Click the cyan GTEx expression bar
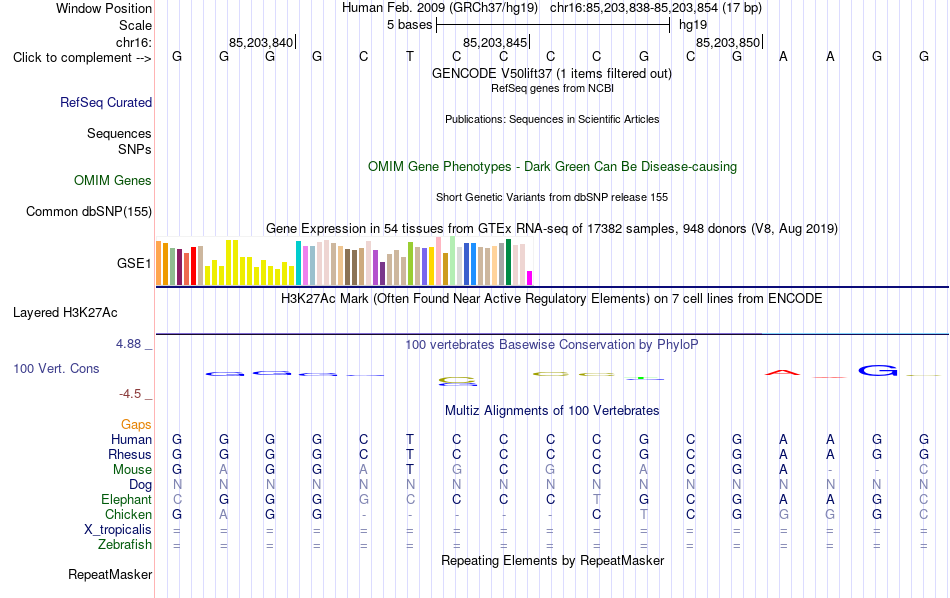 coord(299,263)
